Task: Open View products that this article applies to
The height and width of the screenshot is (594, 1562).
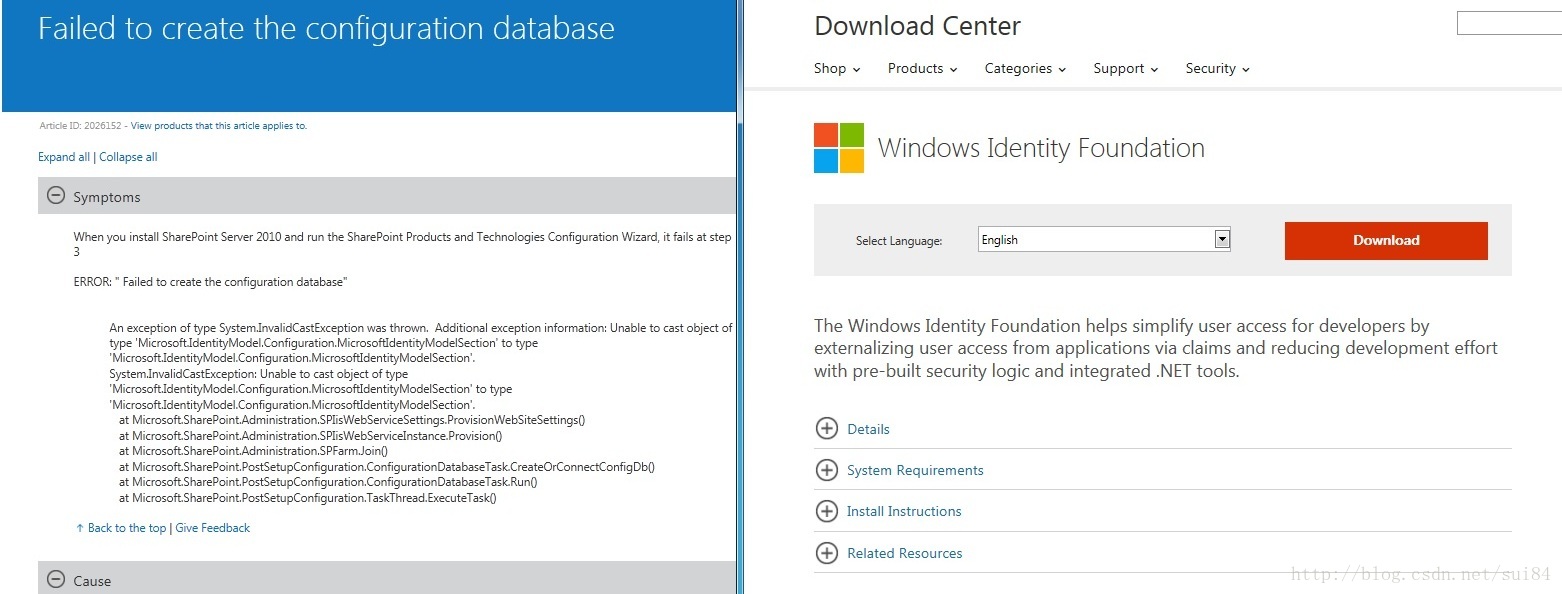Action: click(x=219, y=126)
